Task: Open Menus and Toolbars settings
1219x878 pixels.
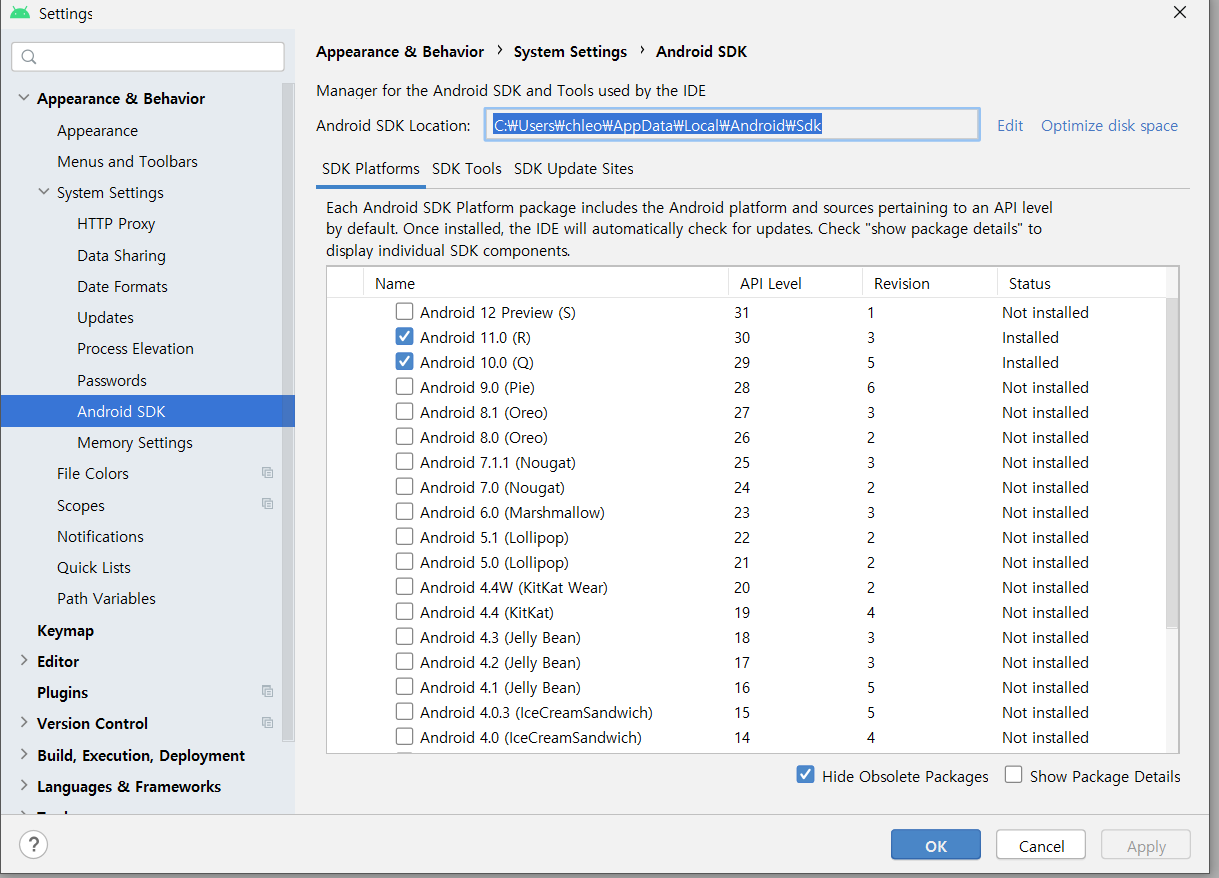Action: click(x=127, y=161)
